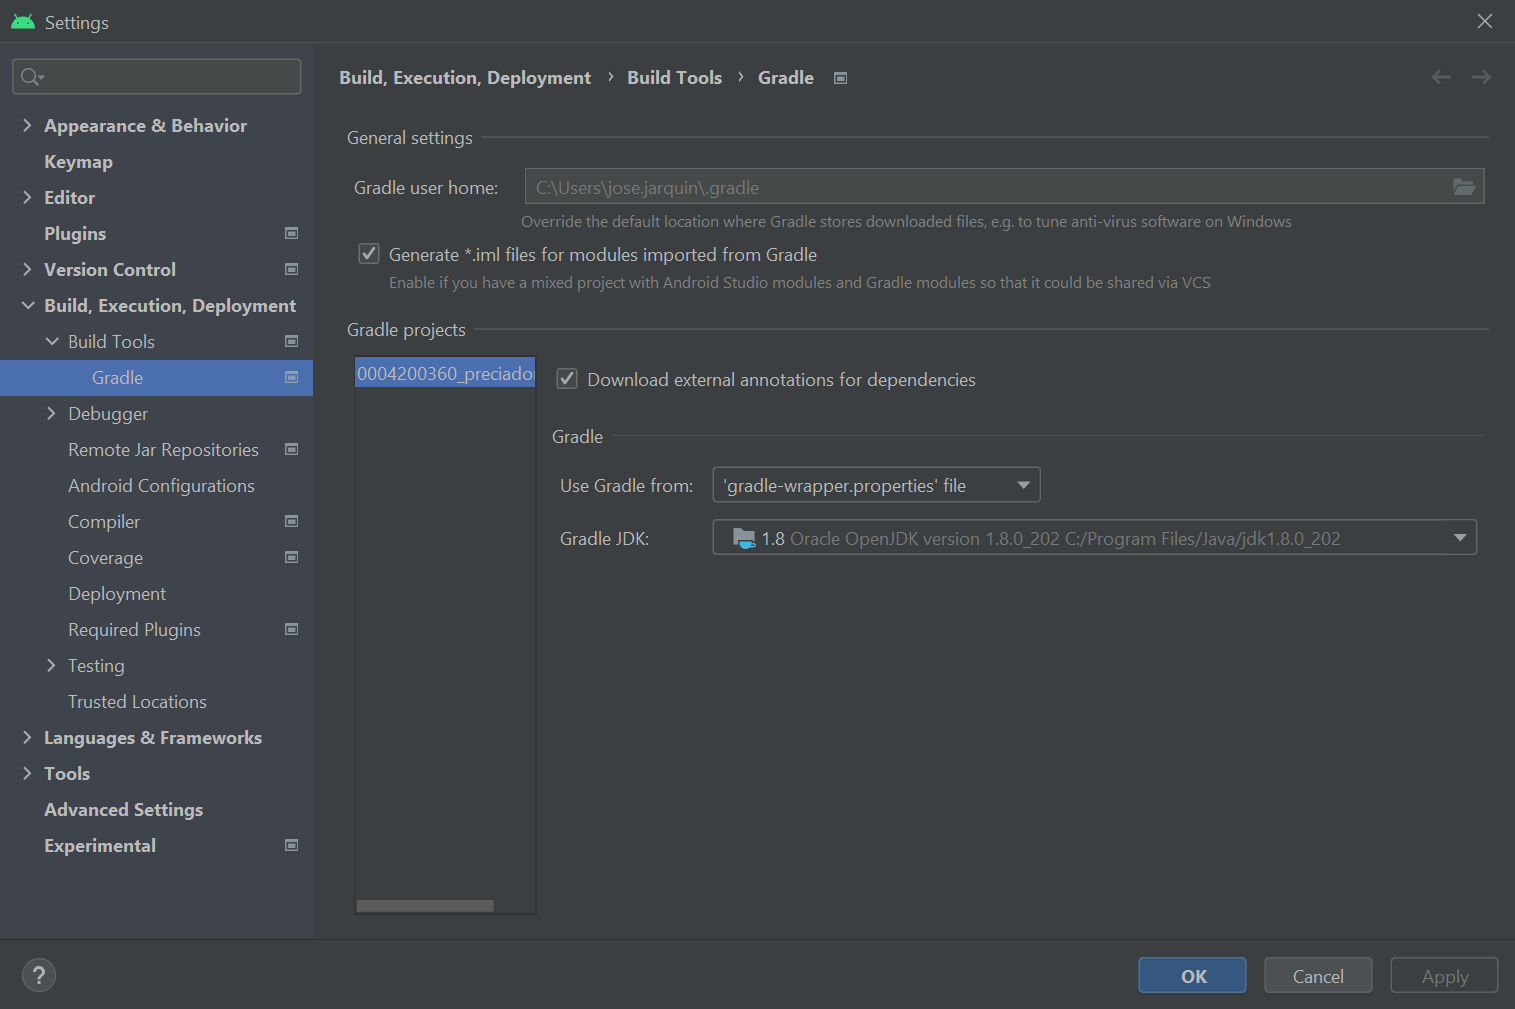Collapse Build, Execution, Deployment section
The width and height of the screenshot is (1515, 1009).
(x=27, y=305)
